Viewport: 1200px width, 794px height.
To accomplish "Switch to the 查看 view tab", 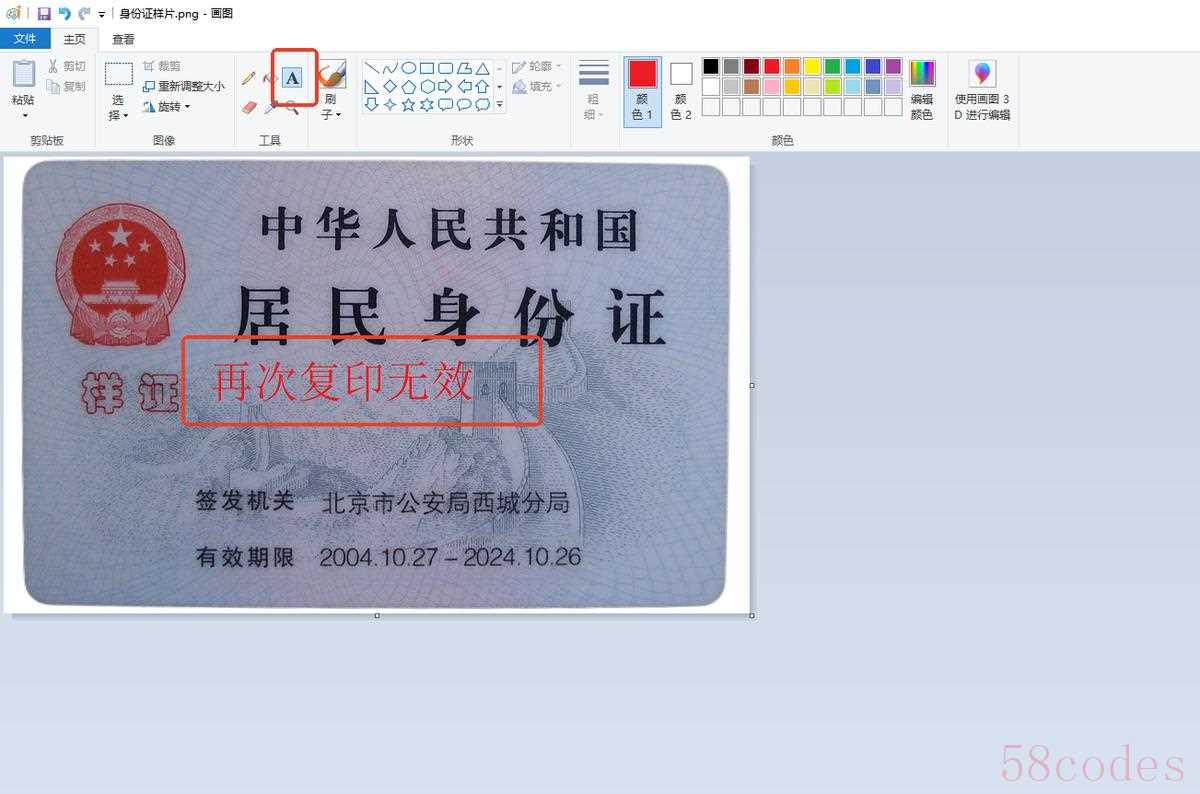I will click(x=123, y=39).
